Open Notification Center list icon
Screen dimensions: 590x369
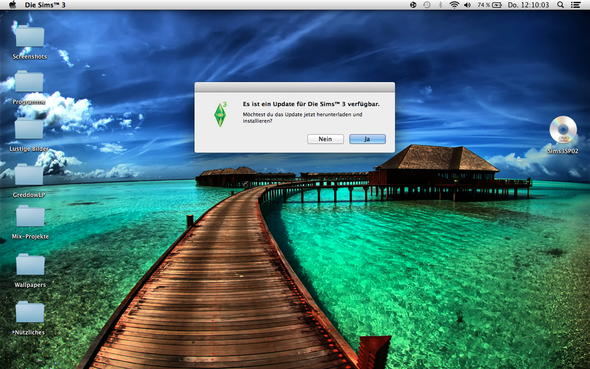coord(575,5)
